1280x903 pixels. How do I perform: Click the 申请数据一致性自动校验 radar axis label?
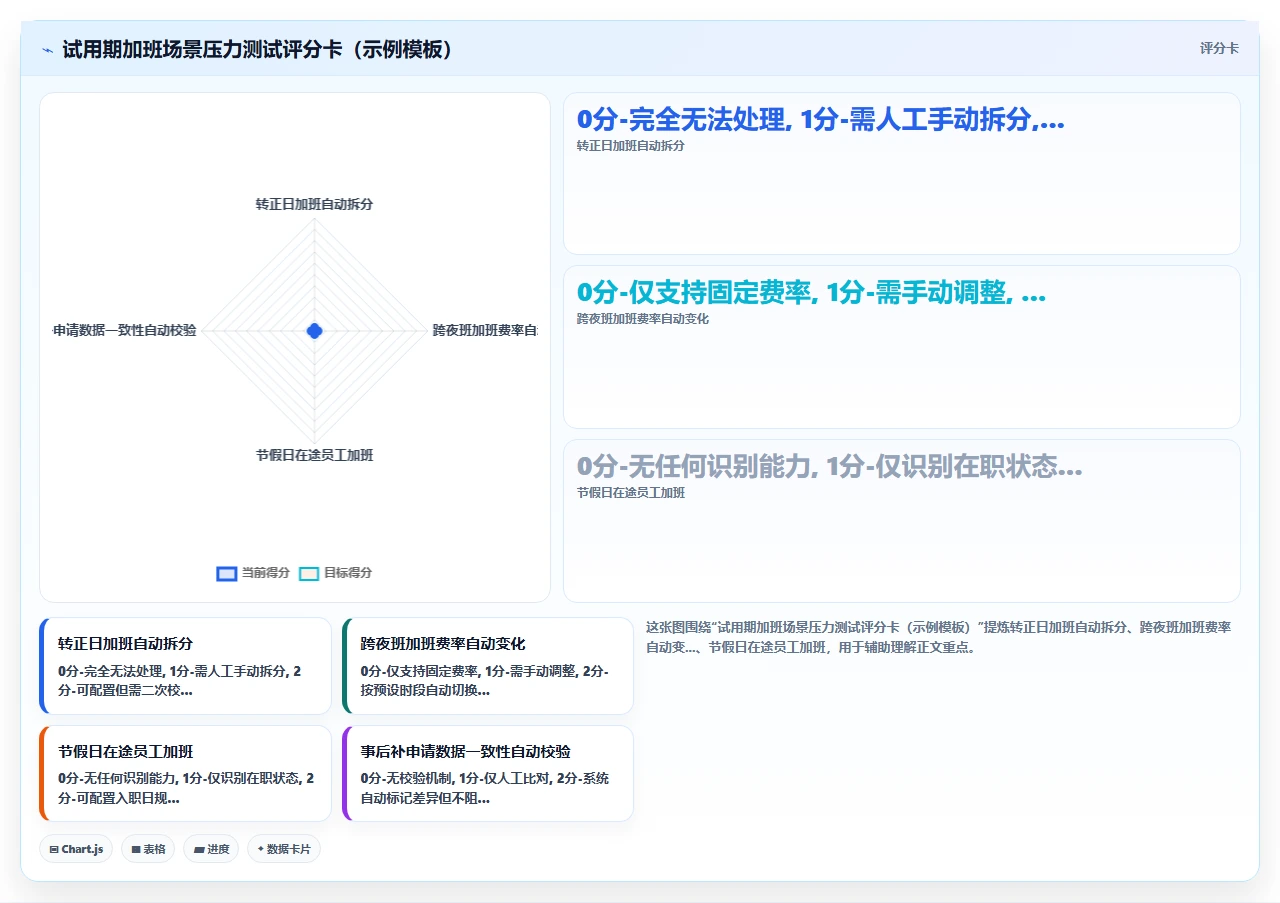coord(125,330)
